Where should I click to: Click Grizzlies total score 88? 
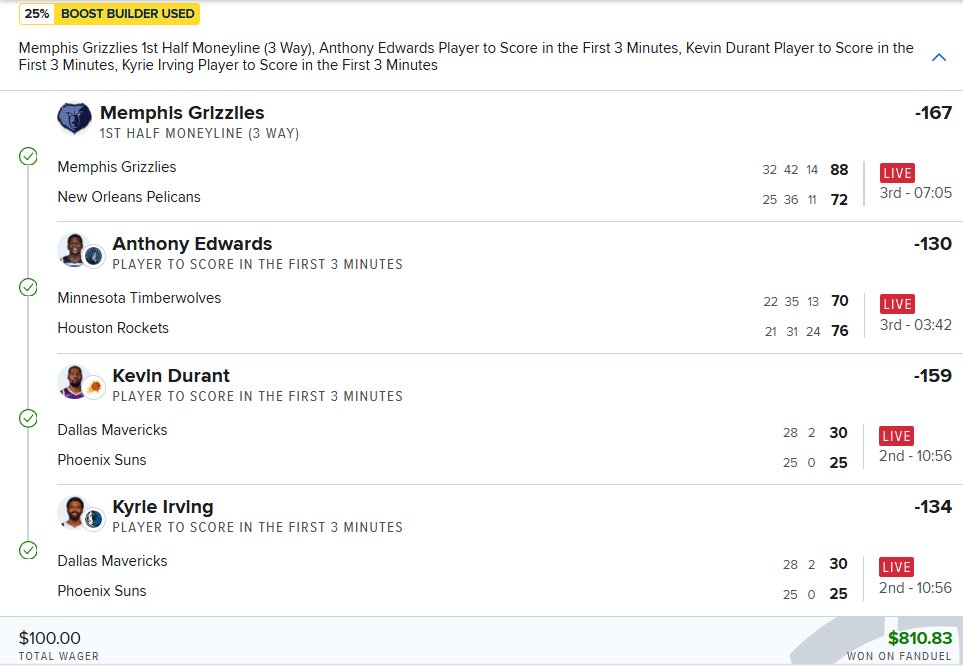(839, 170)
